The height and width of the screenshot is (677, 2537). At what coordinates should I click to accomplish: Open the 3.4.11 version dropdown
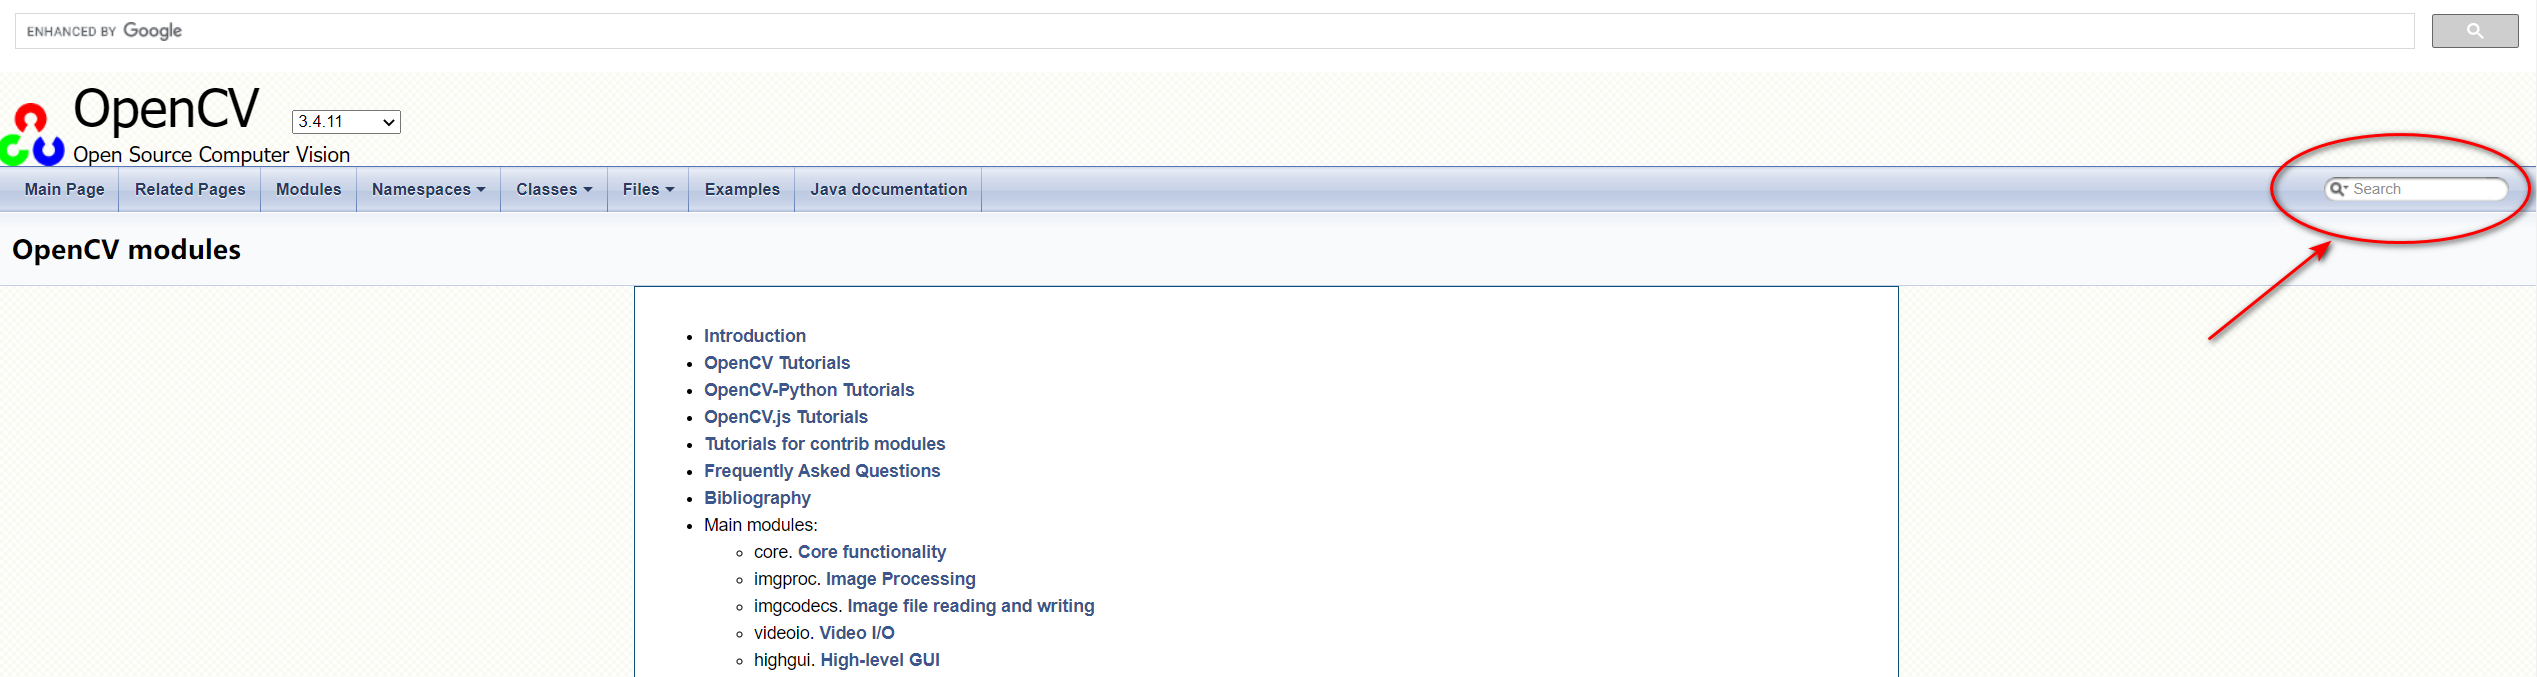tap(346, 122)
